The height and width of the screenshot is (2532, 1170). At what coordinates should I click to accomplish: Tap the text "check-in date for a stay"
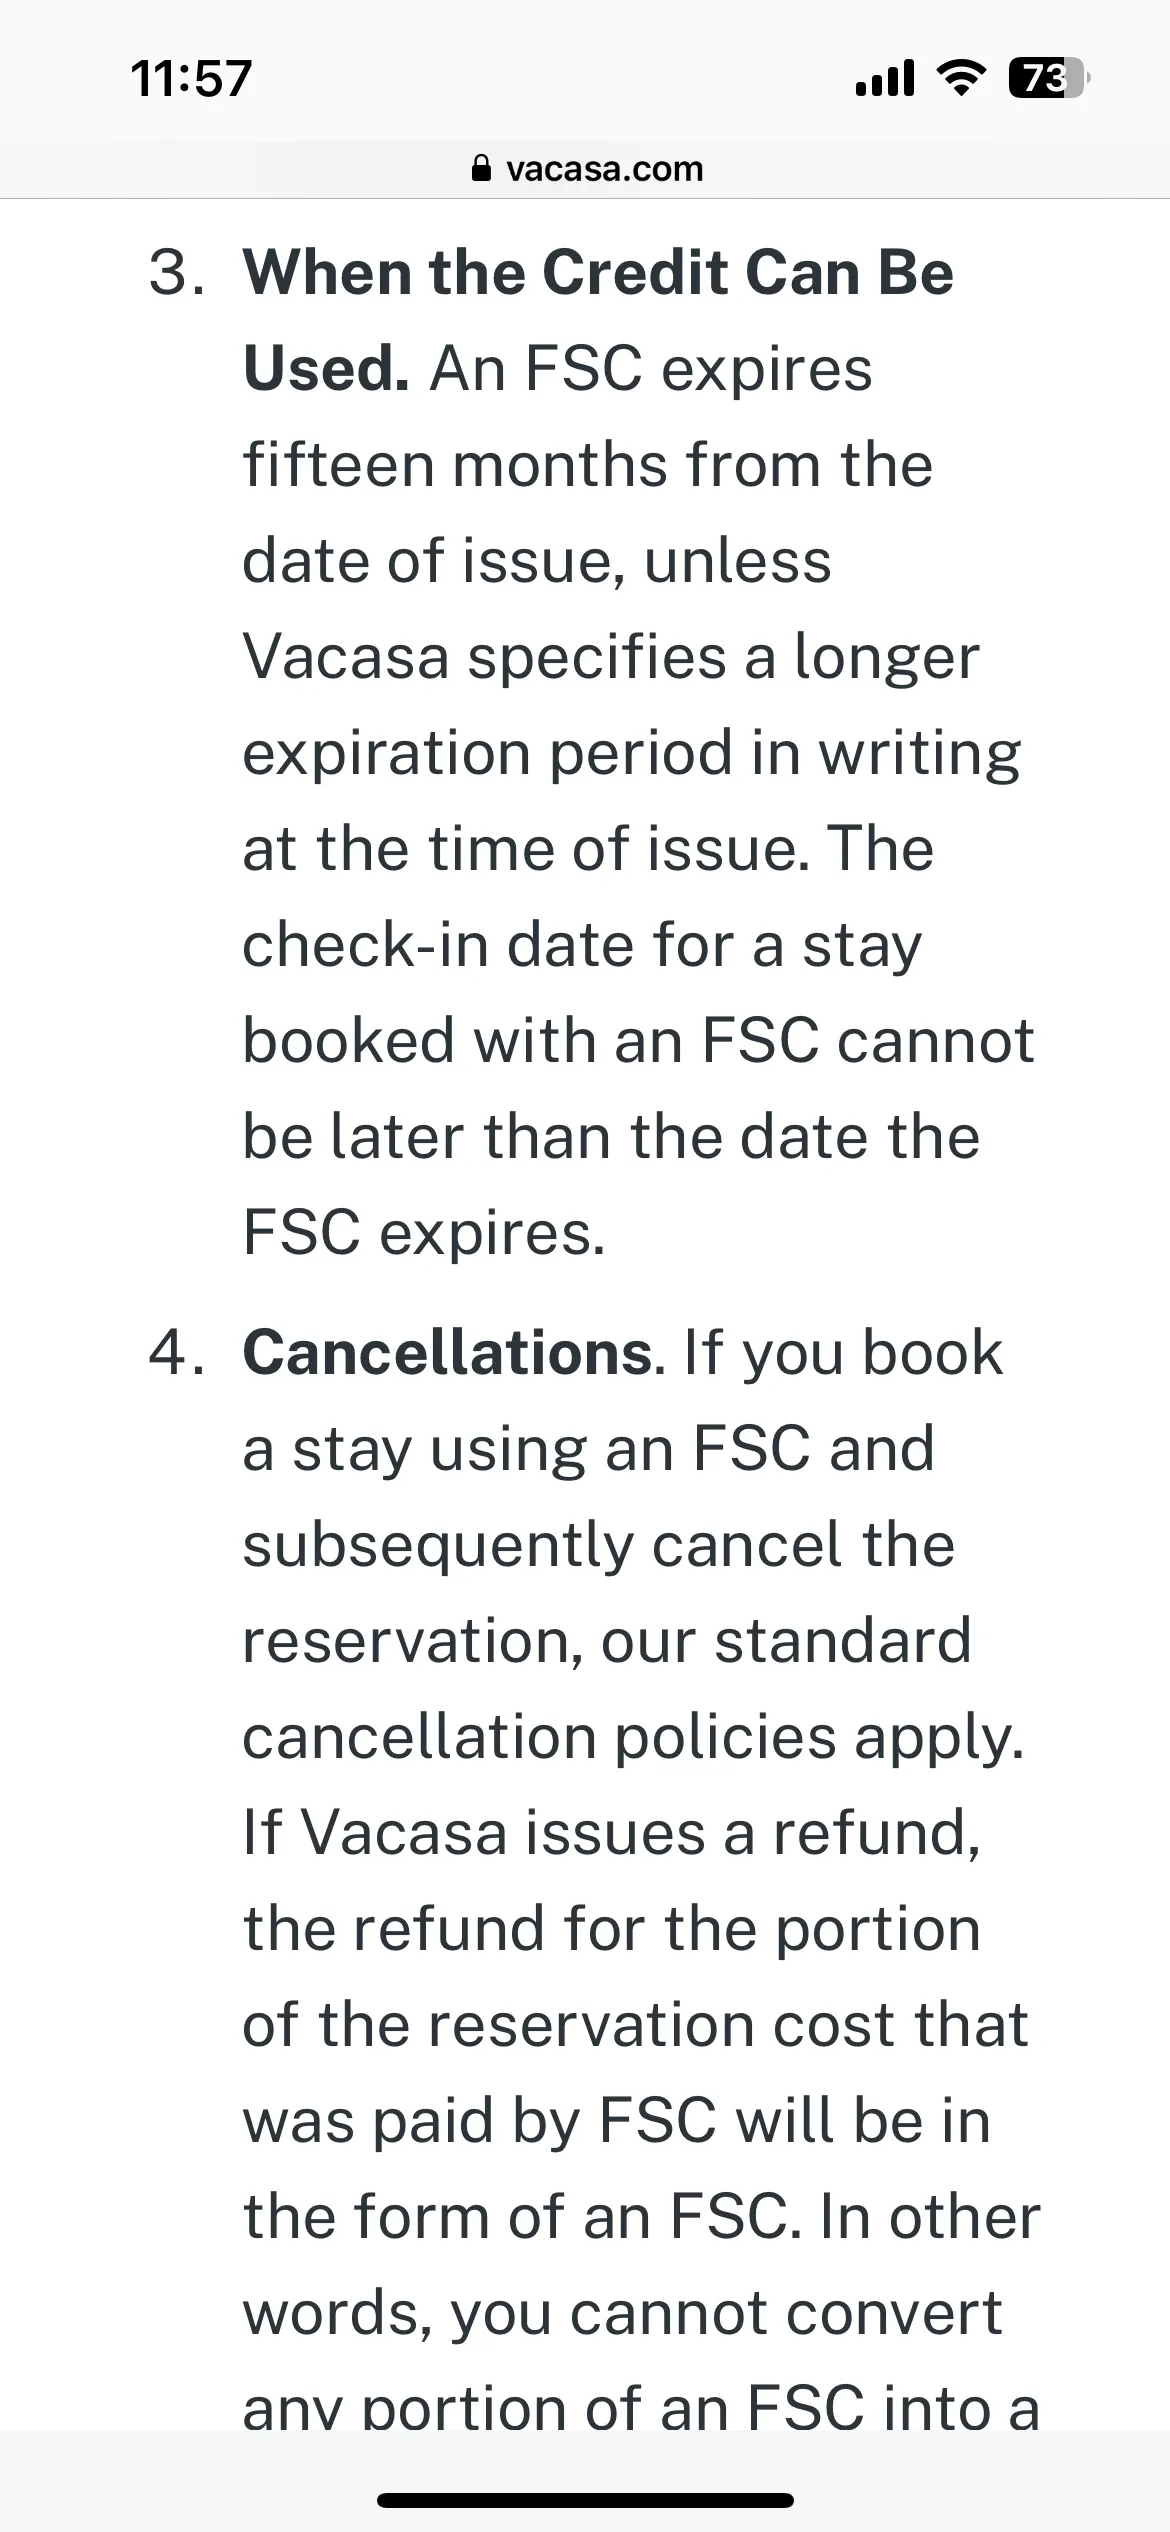pyautogui.click(x=582, y=945)
